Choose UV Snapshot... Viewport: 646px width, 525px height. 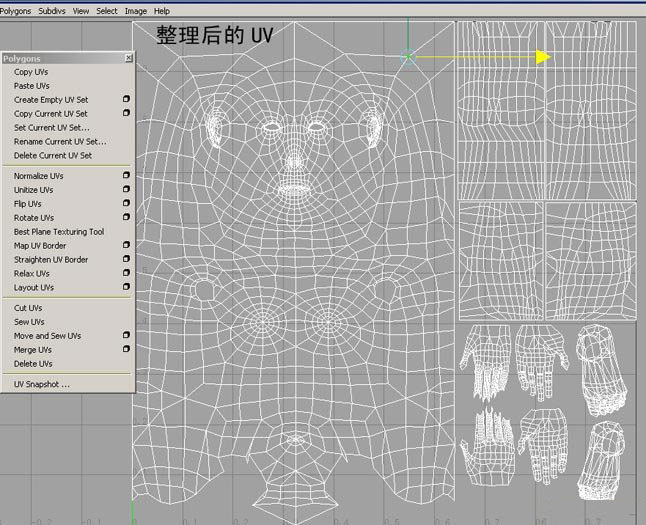pos(42,385)
